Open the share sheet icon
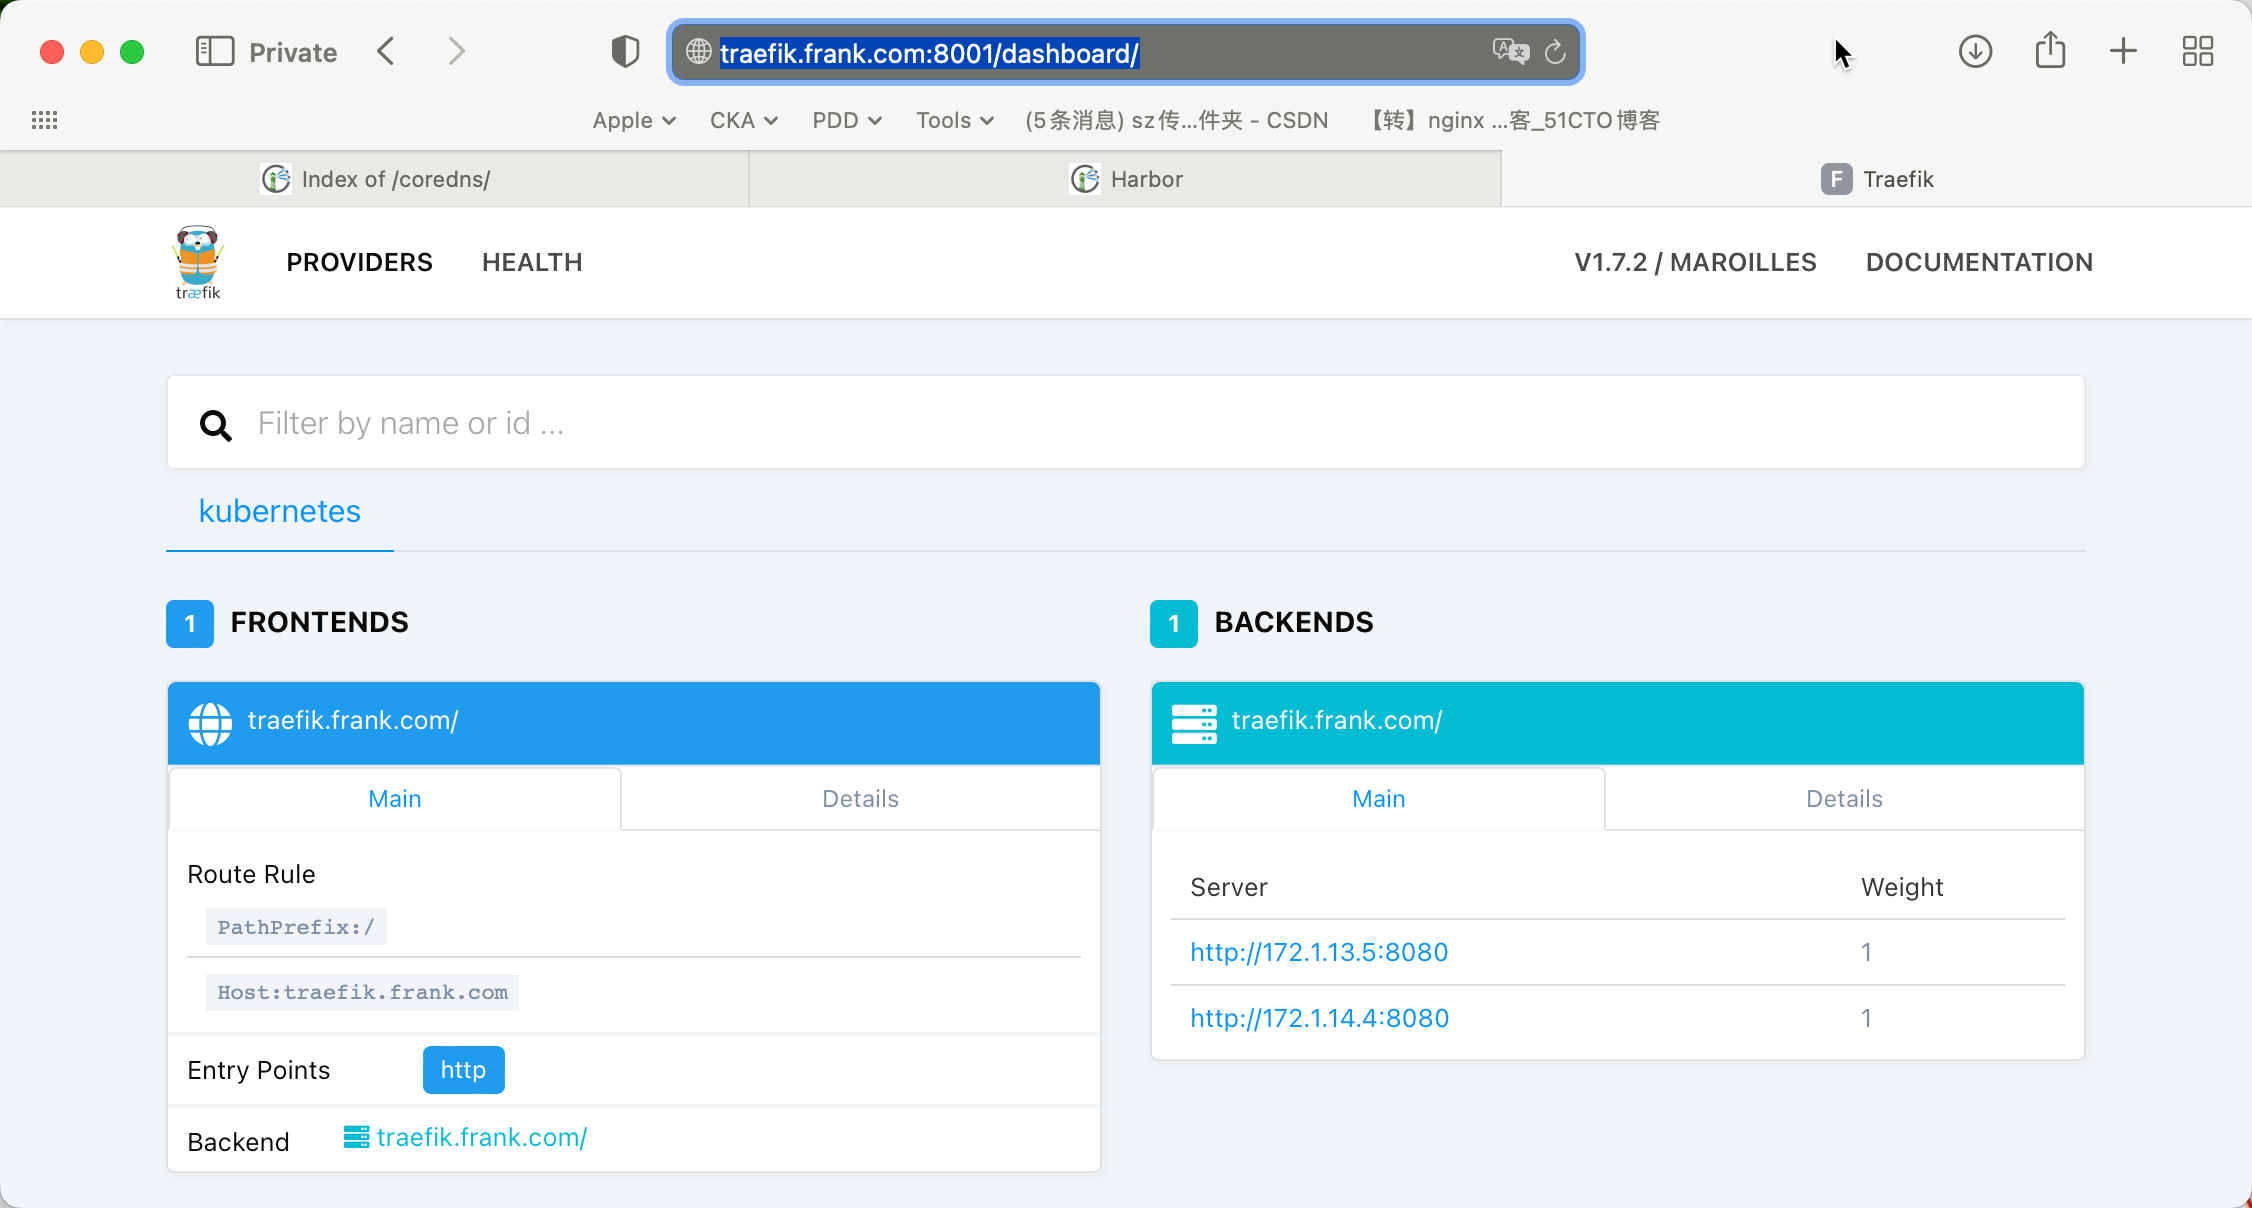This screenshot has width=2252, height=1208. pos(2050,50)
